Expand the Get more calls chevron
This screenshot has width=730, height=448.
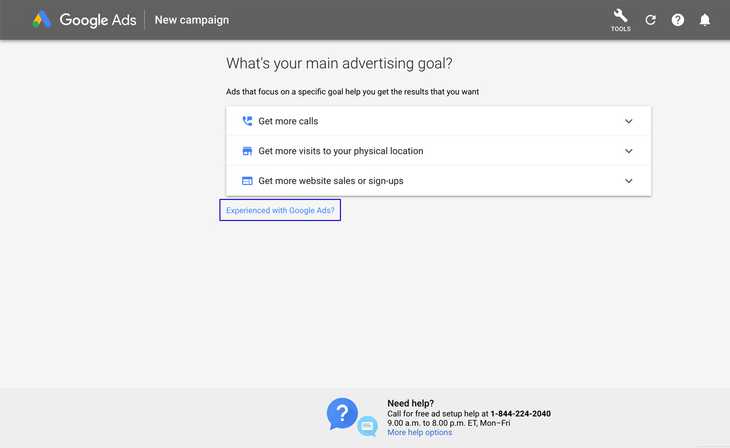(x=629, y=121)
